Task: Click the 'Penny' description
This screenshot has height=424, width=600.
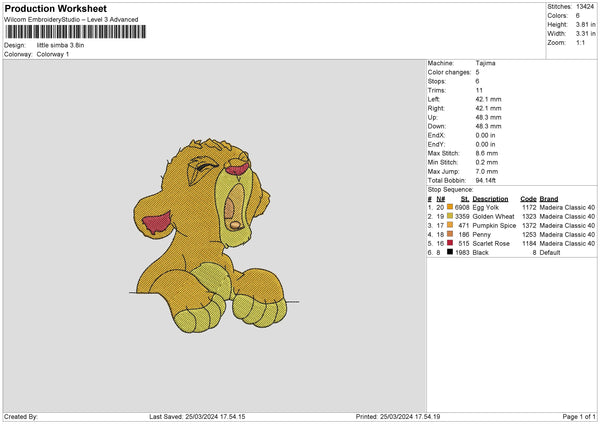Action: point(481,235)
